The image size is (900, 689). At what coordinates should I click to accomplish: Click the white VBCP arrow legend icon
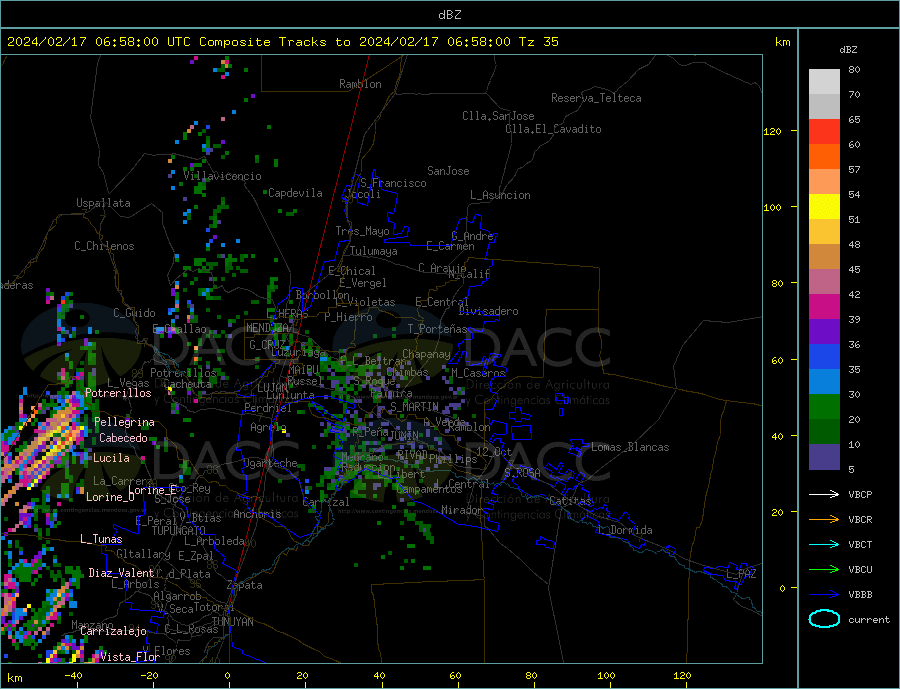[x=824, y=494]
